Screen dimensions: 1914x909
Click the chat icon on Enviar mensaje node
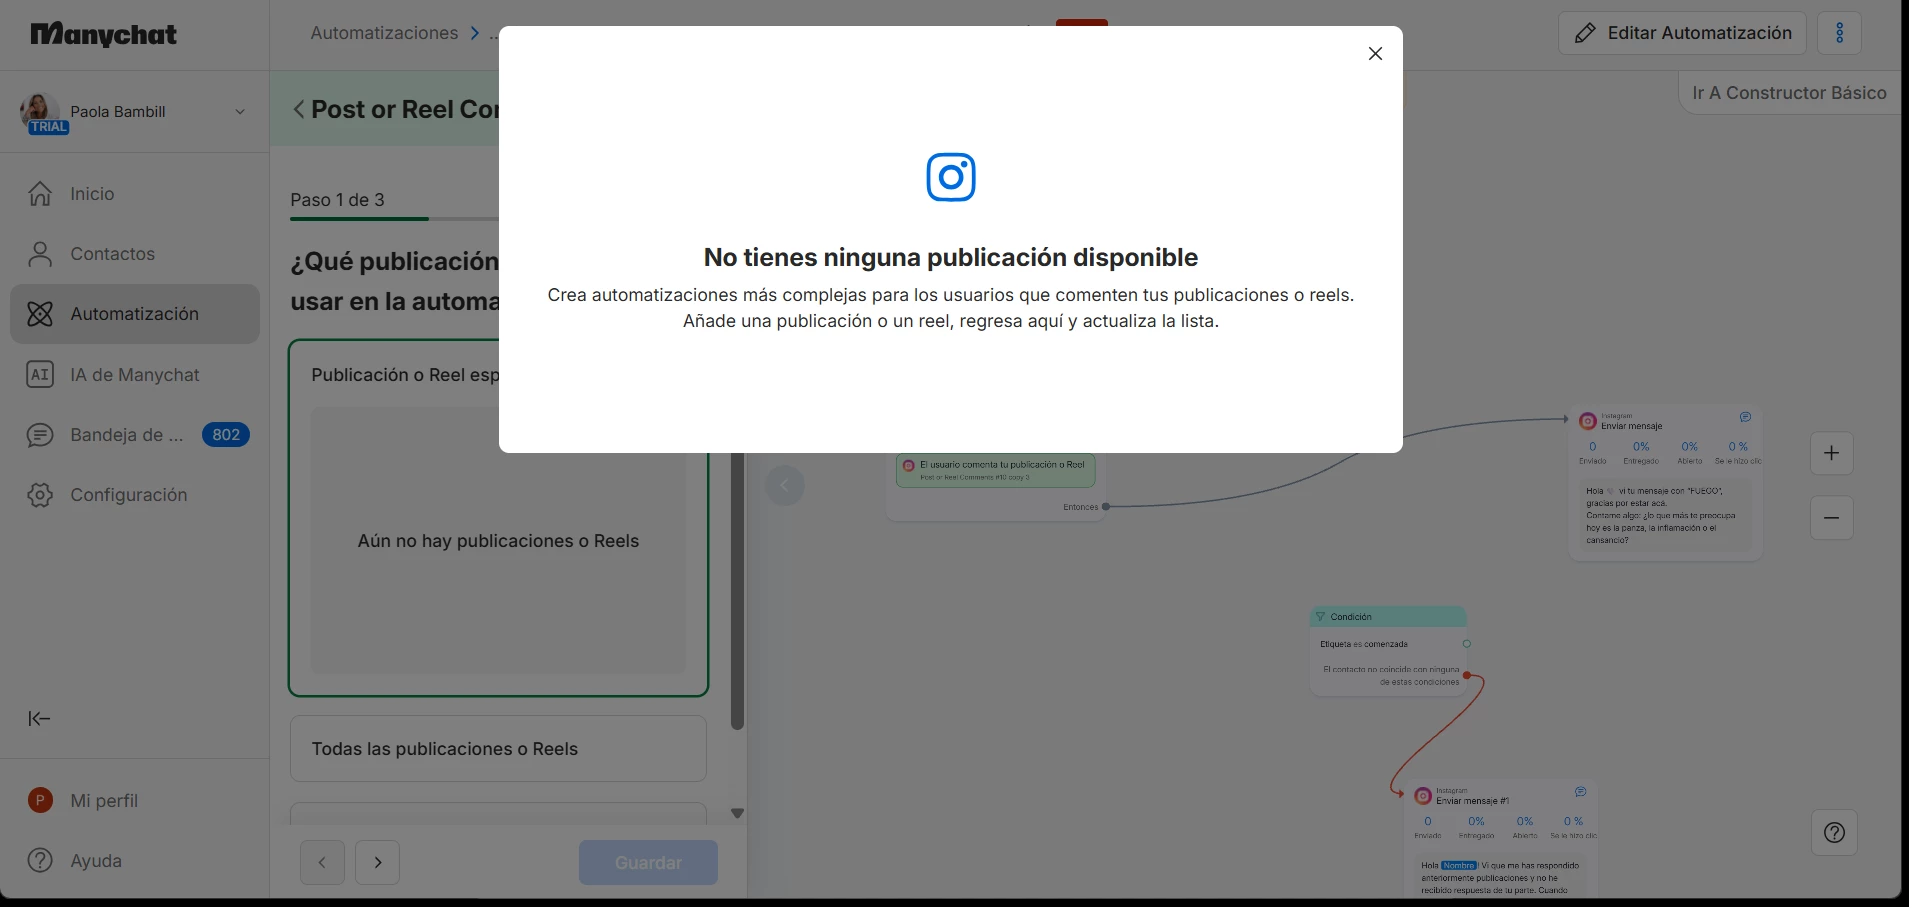coord(1745,417)
